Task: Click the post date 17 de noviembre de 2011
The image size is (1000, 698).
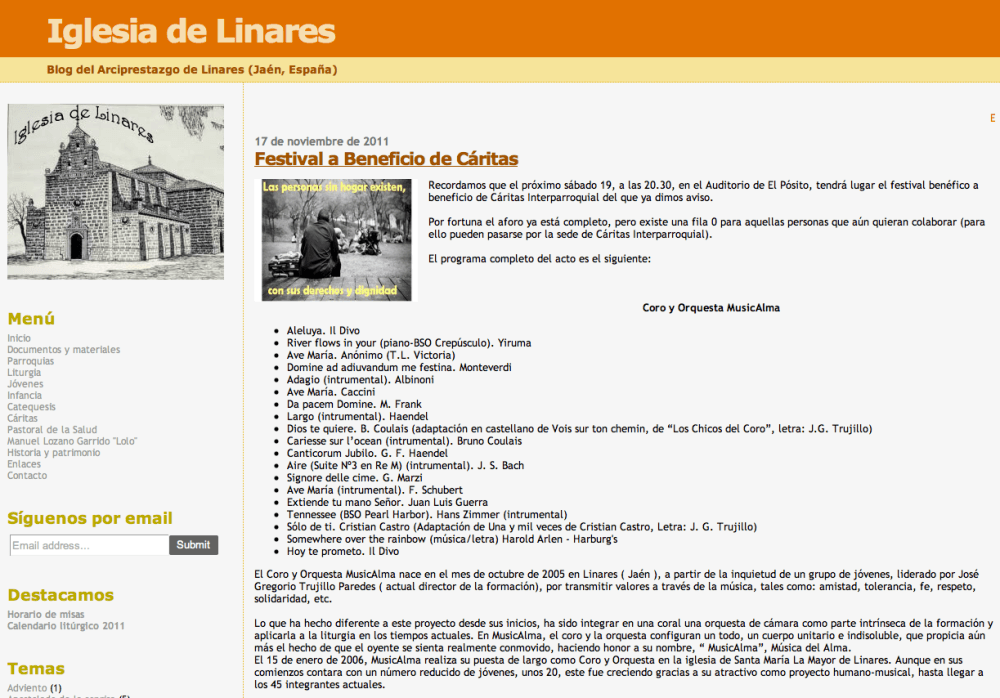Action: coord(321,141)
